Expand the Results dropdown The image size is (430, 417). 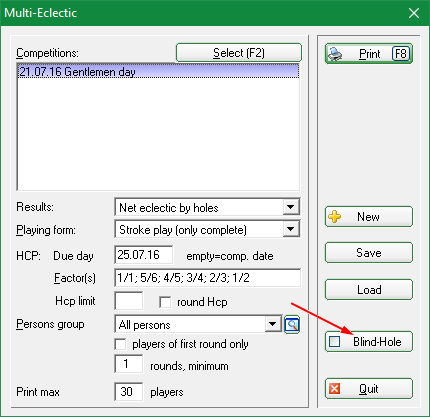point(291,207)
